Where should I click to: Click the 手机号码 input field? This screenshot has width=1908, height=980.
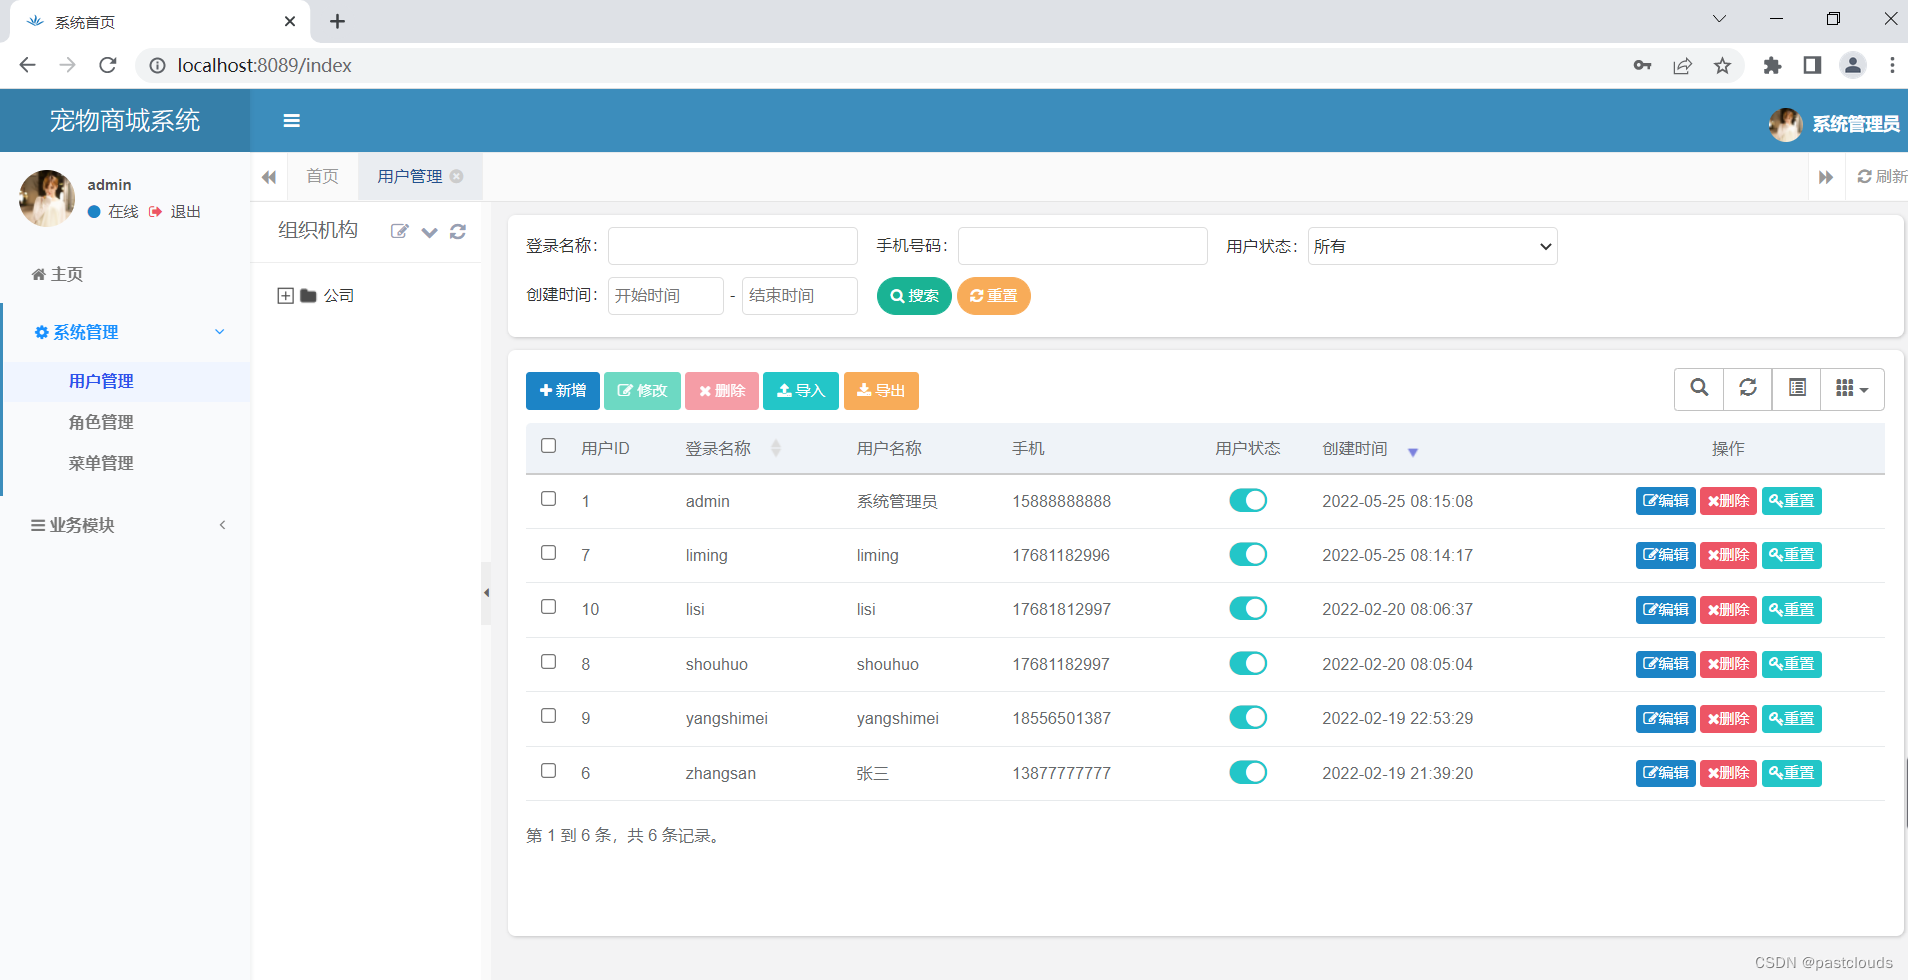(1083, 246)
